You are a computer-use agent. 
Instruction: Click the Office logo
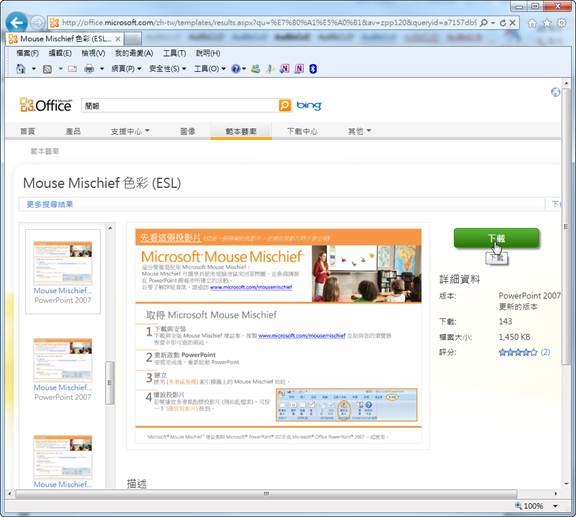(x=46, y=105)
